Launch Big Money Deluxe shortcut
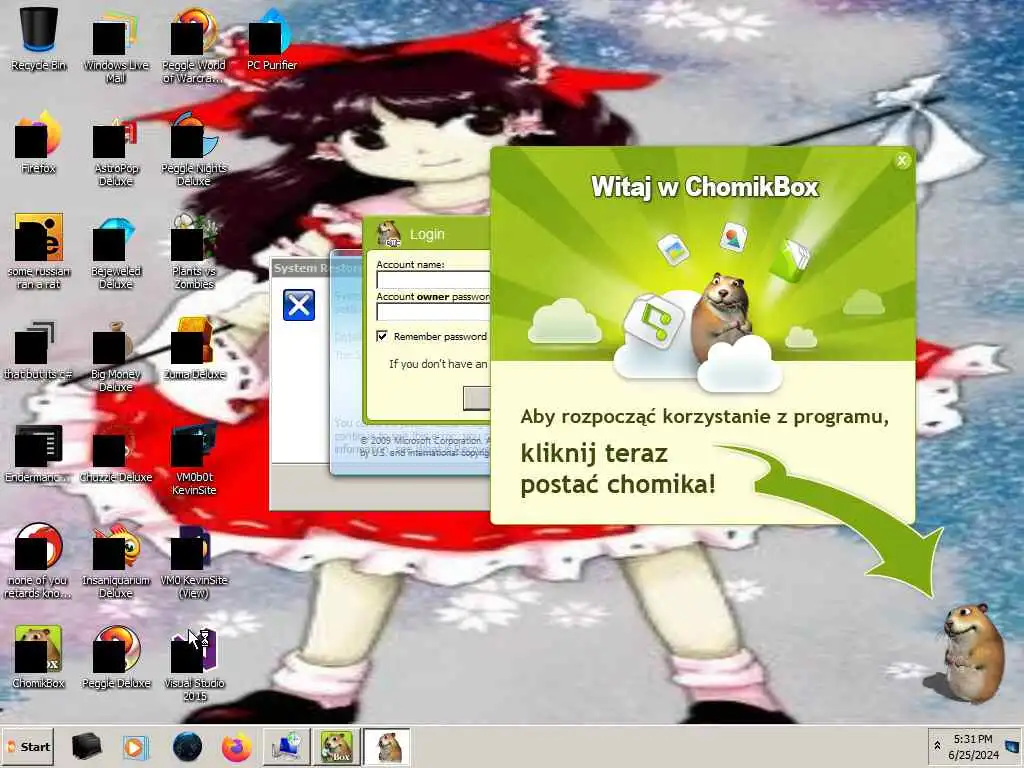This screenshot has width=1024, height=768. 116,355
